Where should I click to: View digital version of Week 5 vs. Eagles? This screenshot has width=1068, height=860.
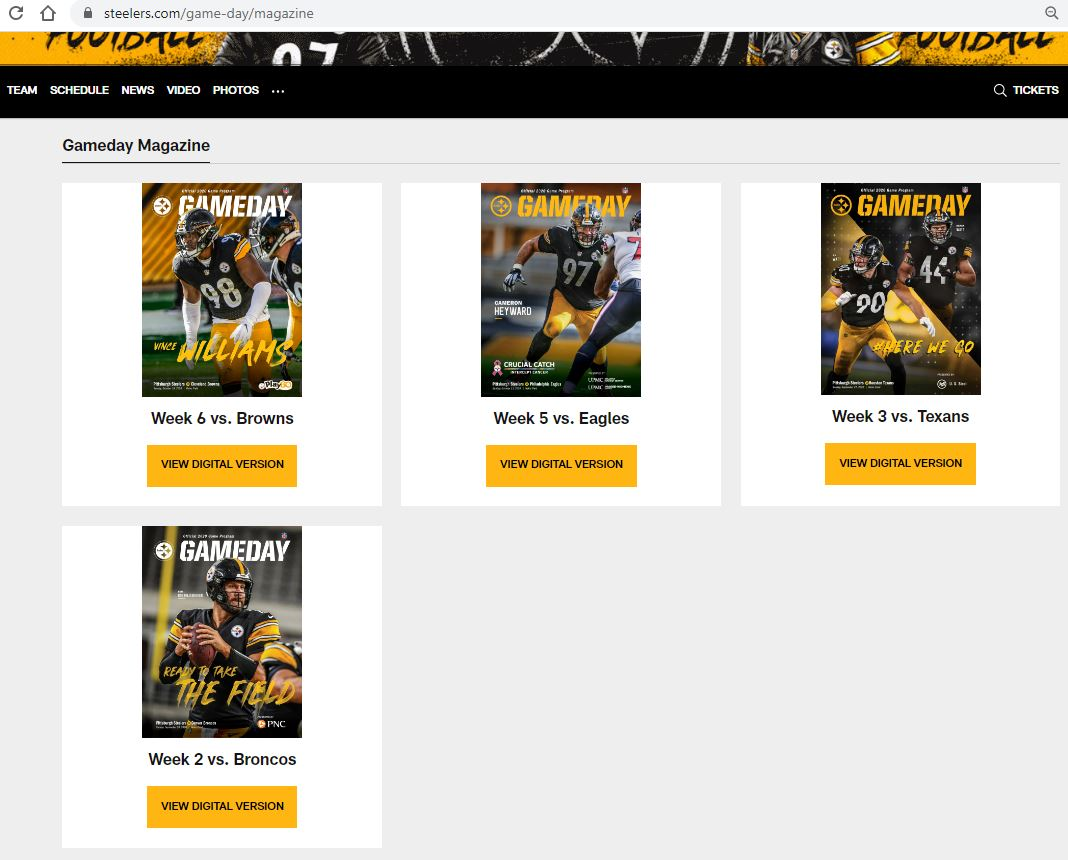561,466
